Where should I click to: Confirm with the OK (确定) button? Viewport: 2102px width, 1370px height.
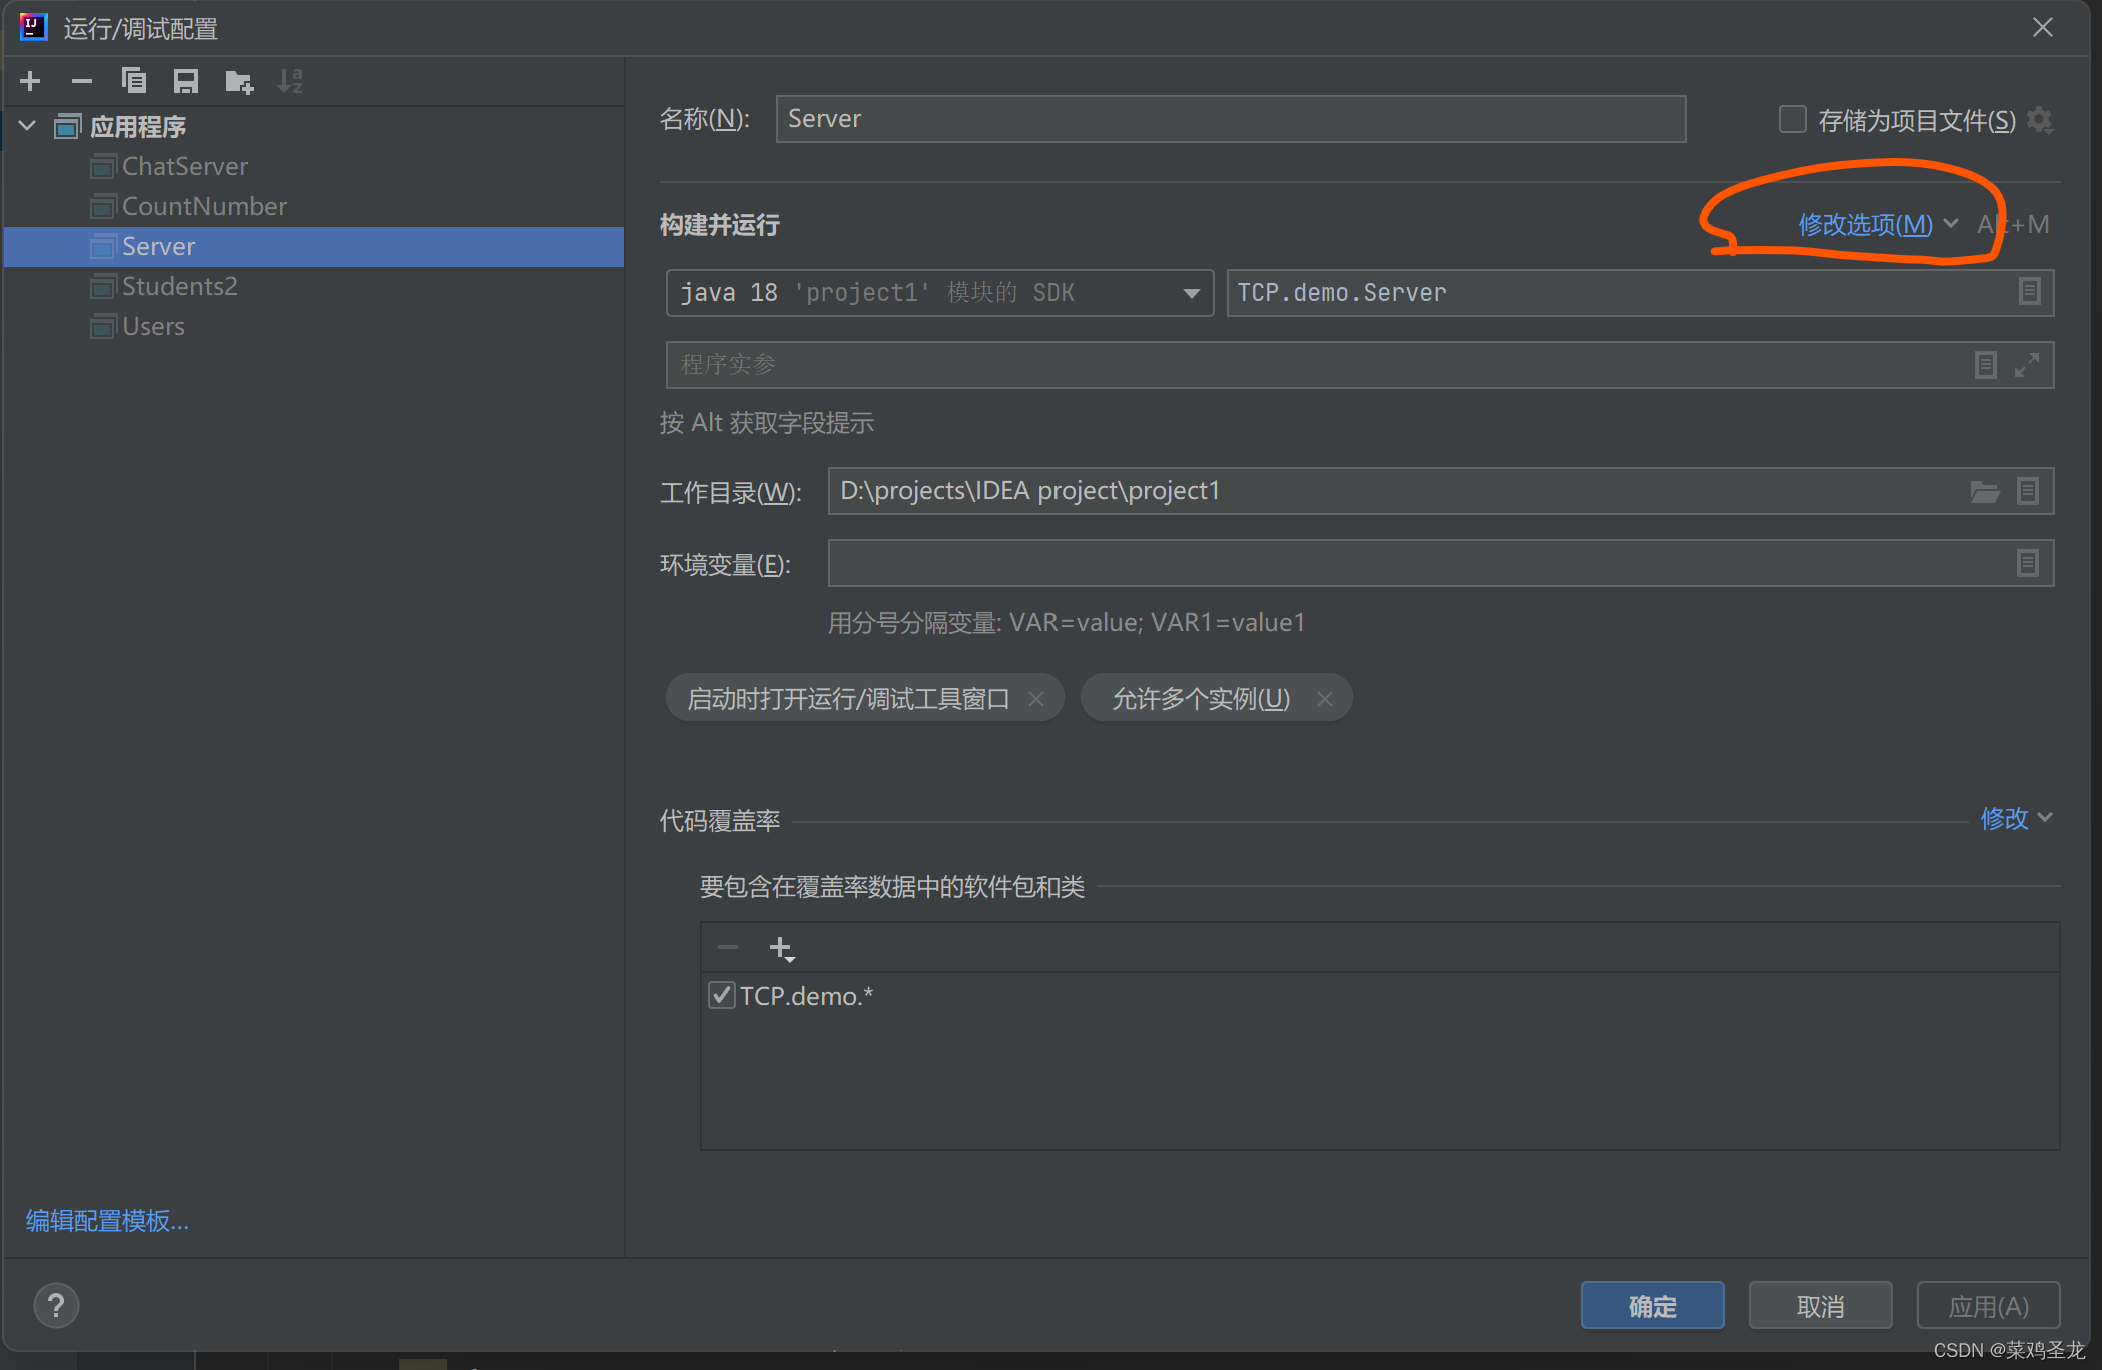(x=1652, y=1306)
